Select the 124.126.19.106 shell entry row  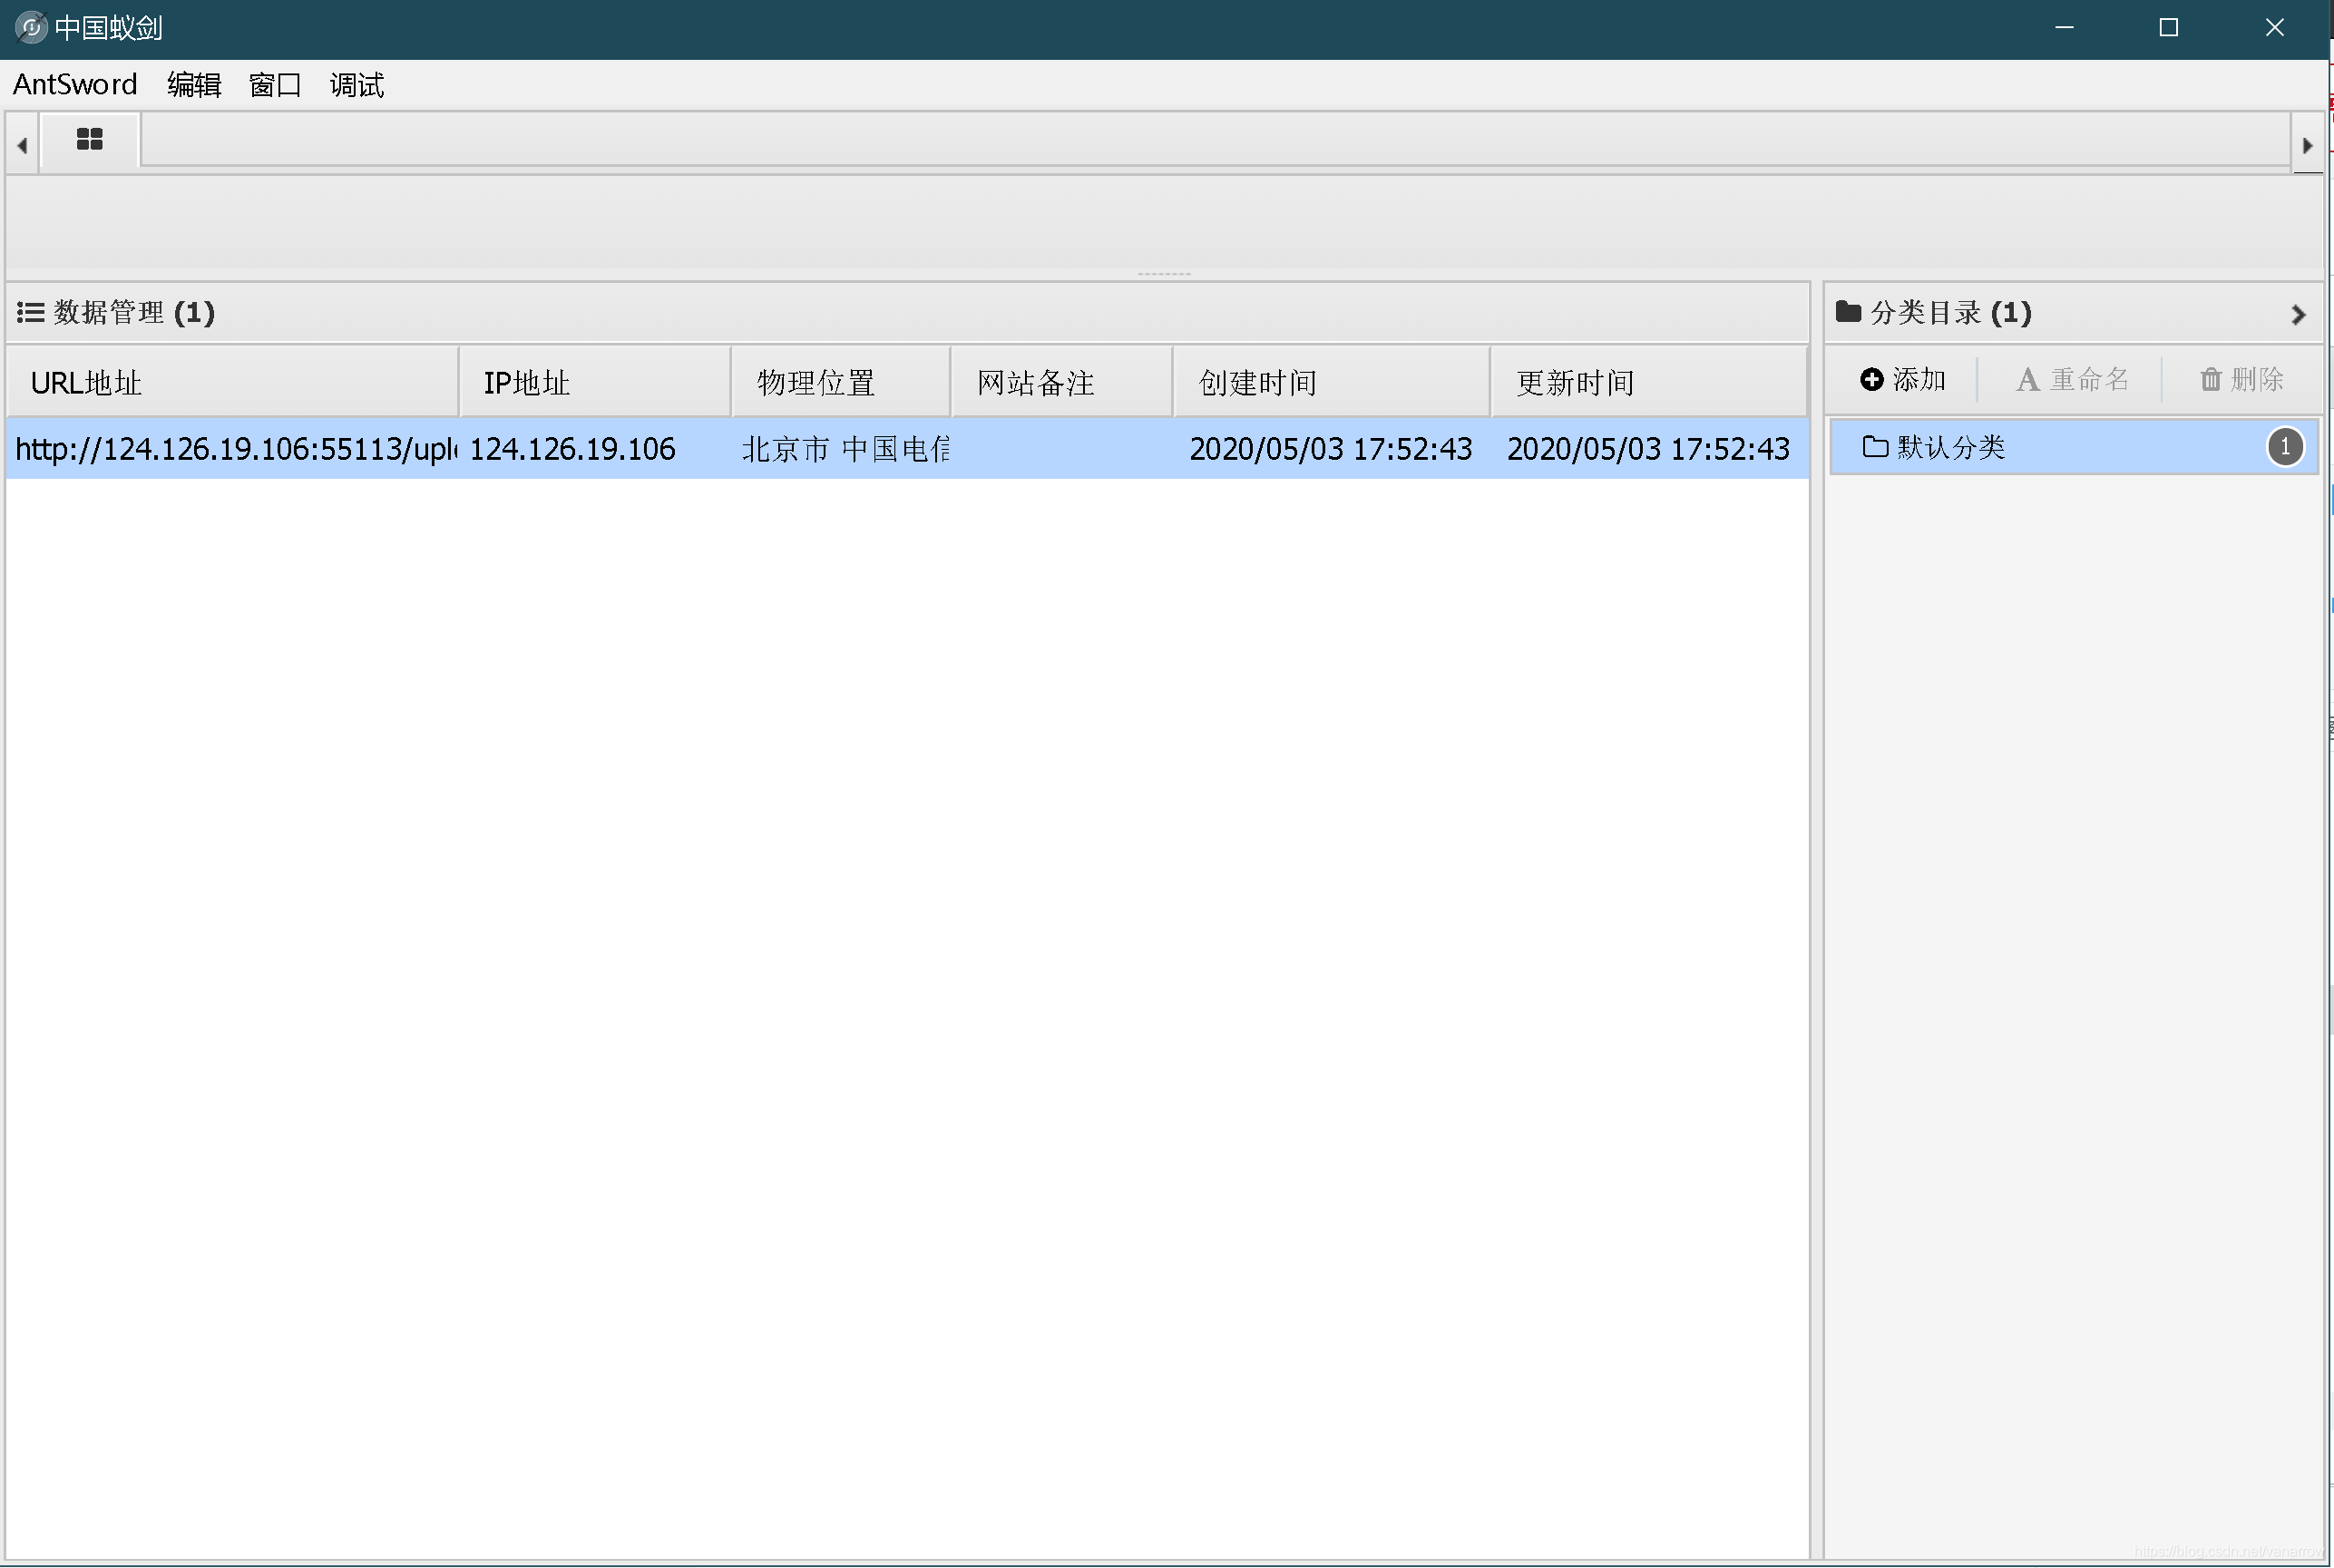tap(572, 449)
